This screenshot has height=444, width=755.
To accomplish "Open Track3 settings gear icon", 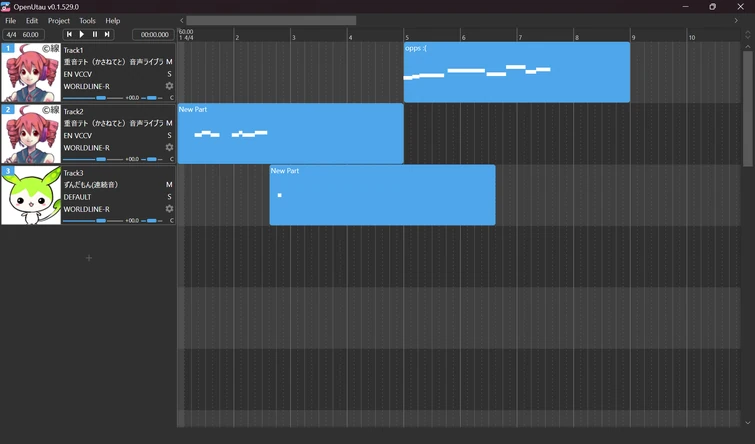I will click(x=169, y=209).
